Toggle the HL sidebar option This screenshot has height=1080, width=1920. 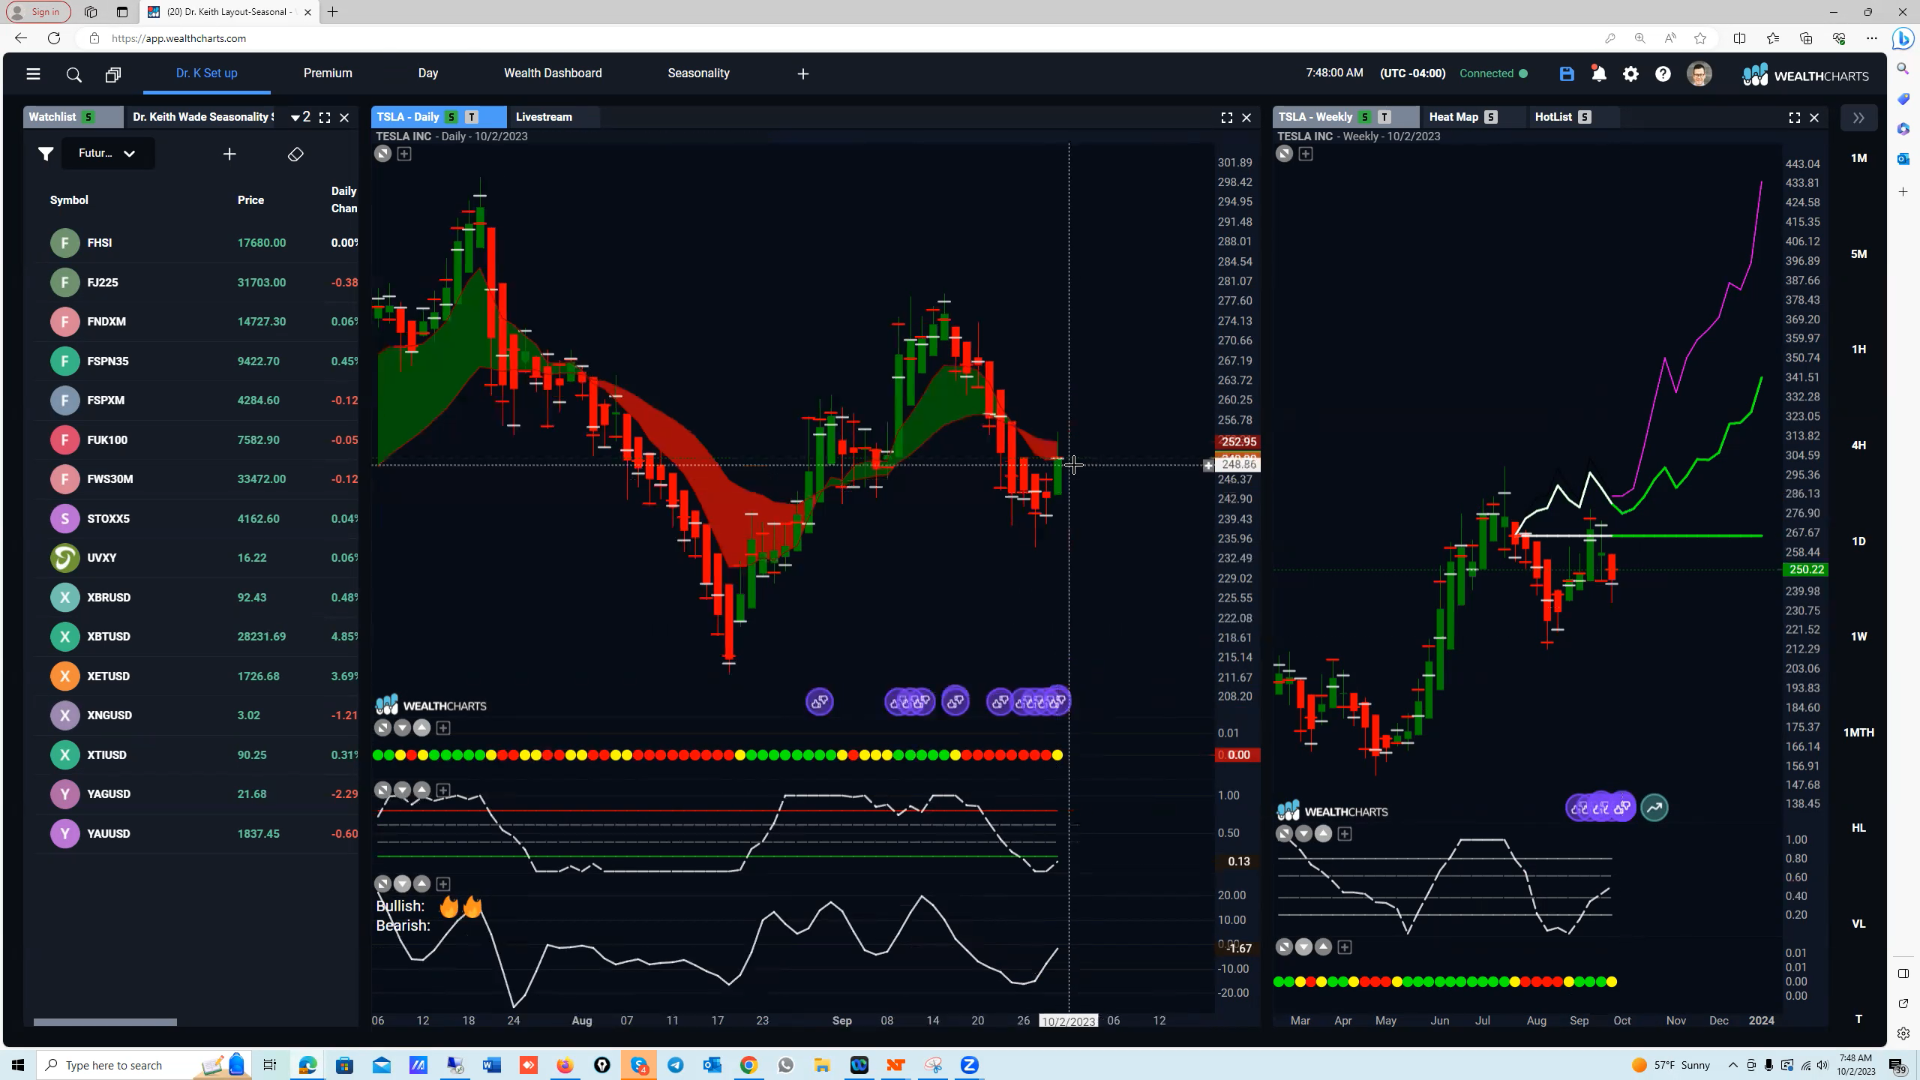1859,828
